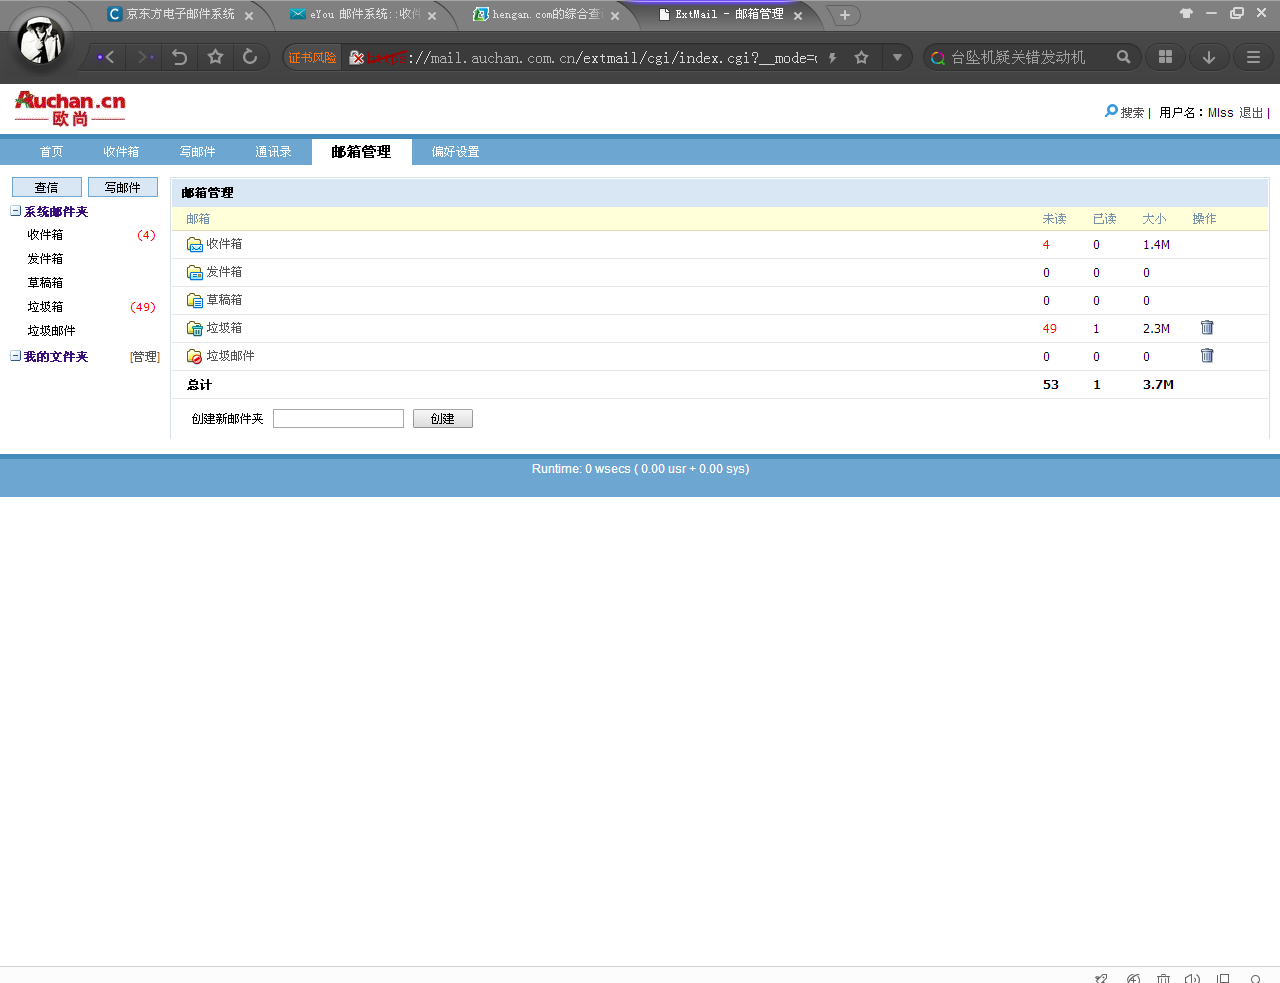The height and width of the screenshot is (983, 1280).
Task: Click the trash icon in 垃圾邮件 row
Action: coord(1207,356)
